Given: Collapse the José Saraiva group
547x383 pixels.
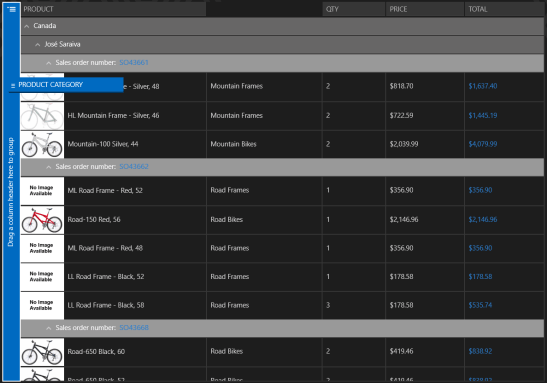Looking at the screenshot, I should coord(37,45).
